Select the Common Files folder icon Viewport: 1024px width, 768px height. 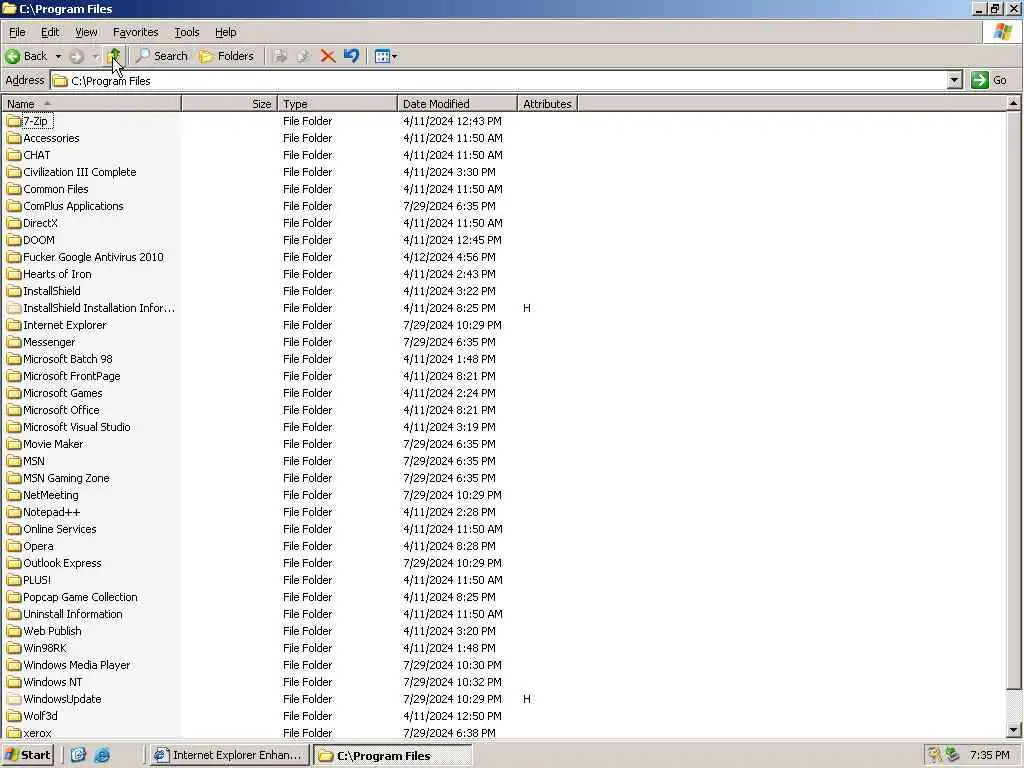14,189
